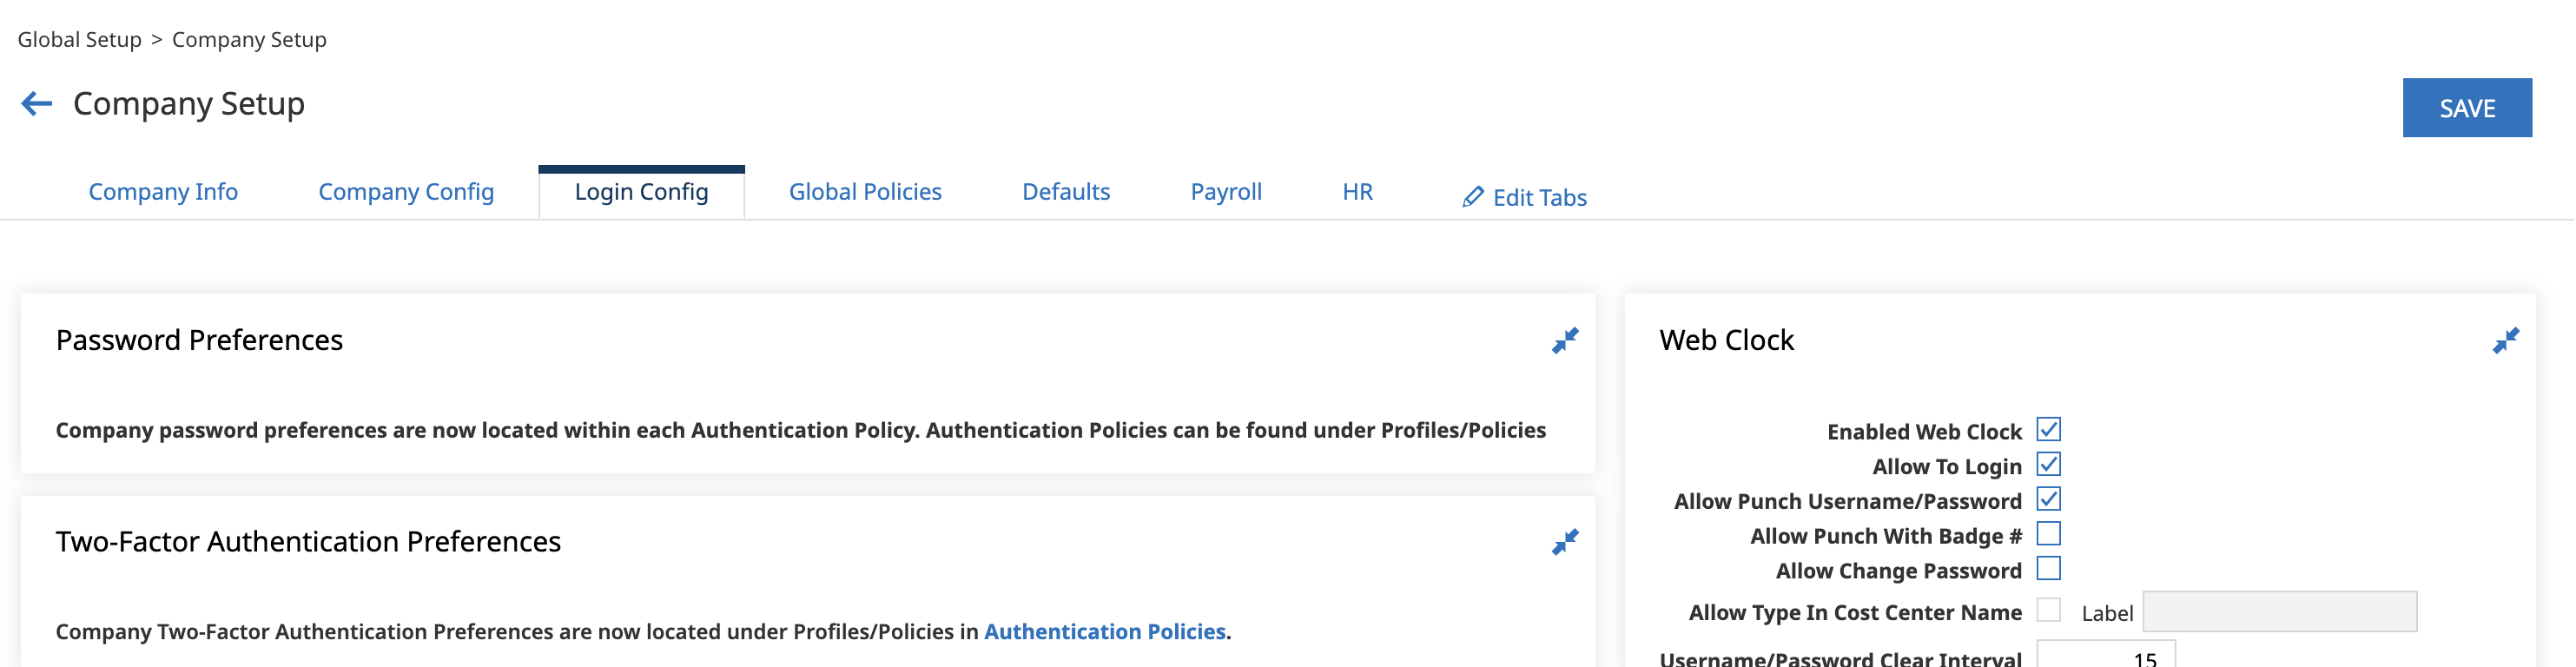Check the Allow Change Password box
The width and height of the screenshot is (2576, 667).
pos(2049,569)
